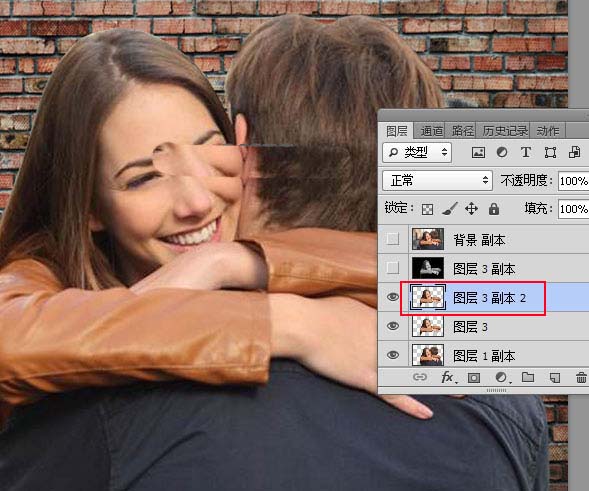Image resolution: width=589 pixels, height=491 pixels.
Task: Create a new layer icon
Action: (x=555, y=377)
